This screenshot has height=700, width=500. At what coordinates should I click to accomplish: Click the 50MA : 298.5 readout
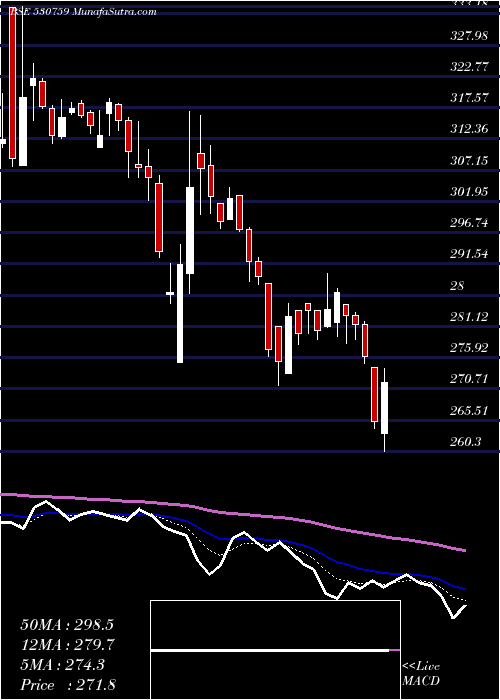[67, 624]
